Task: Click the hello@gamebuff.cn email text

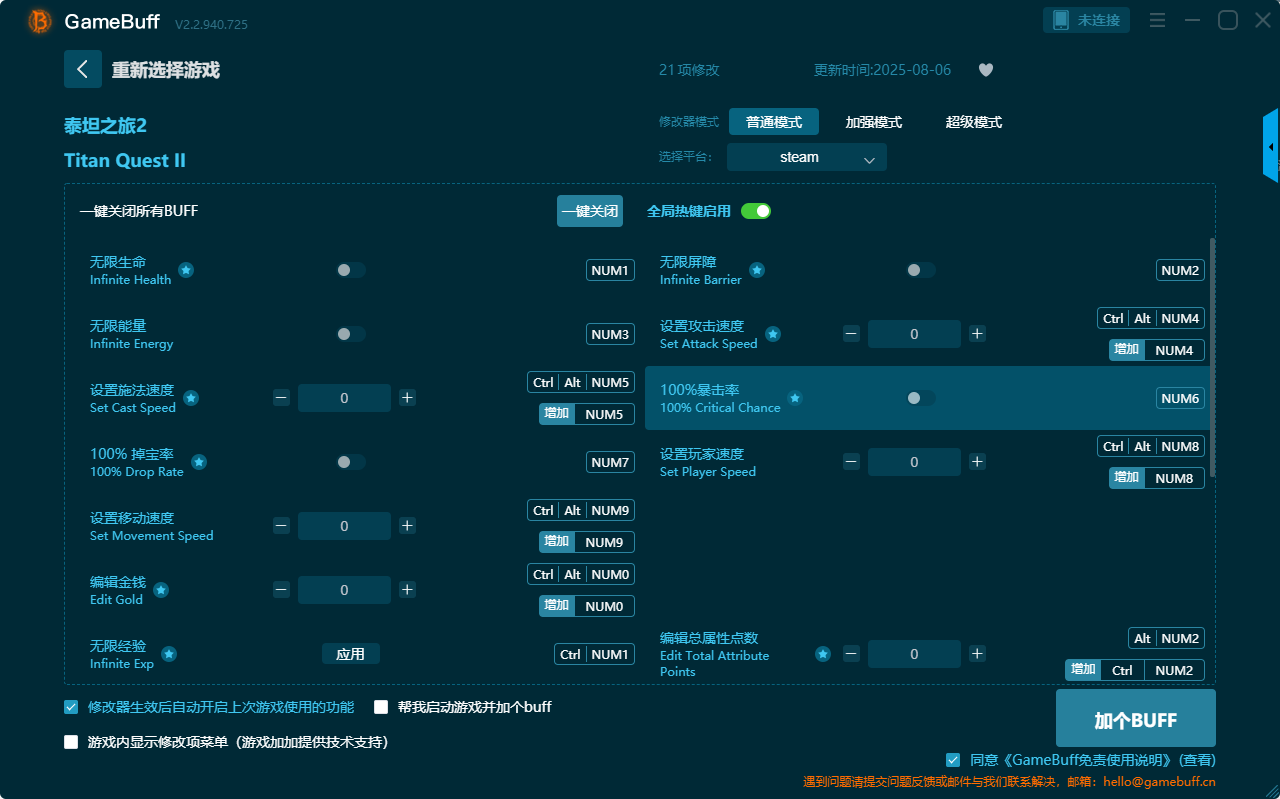Action: pyautogui.click(x=1159, y=781)
